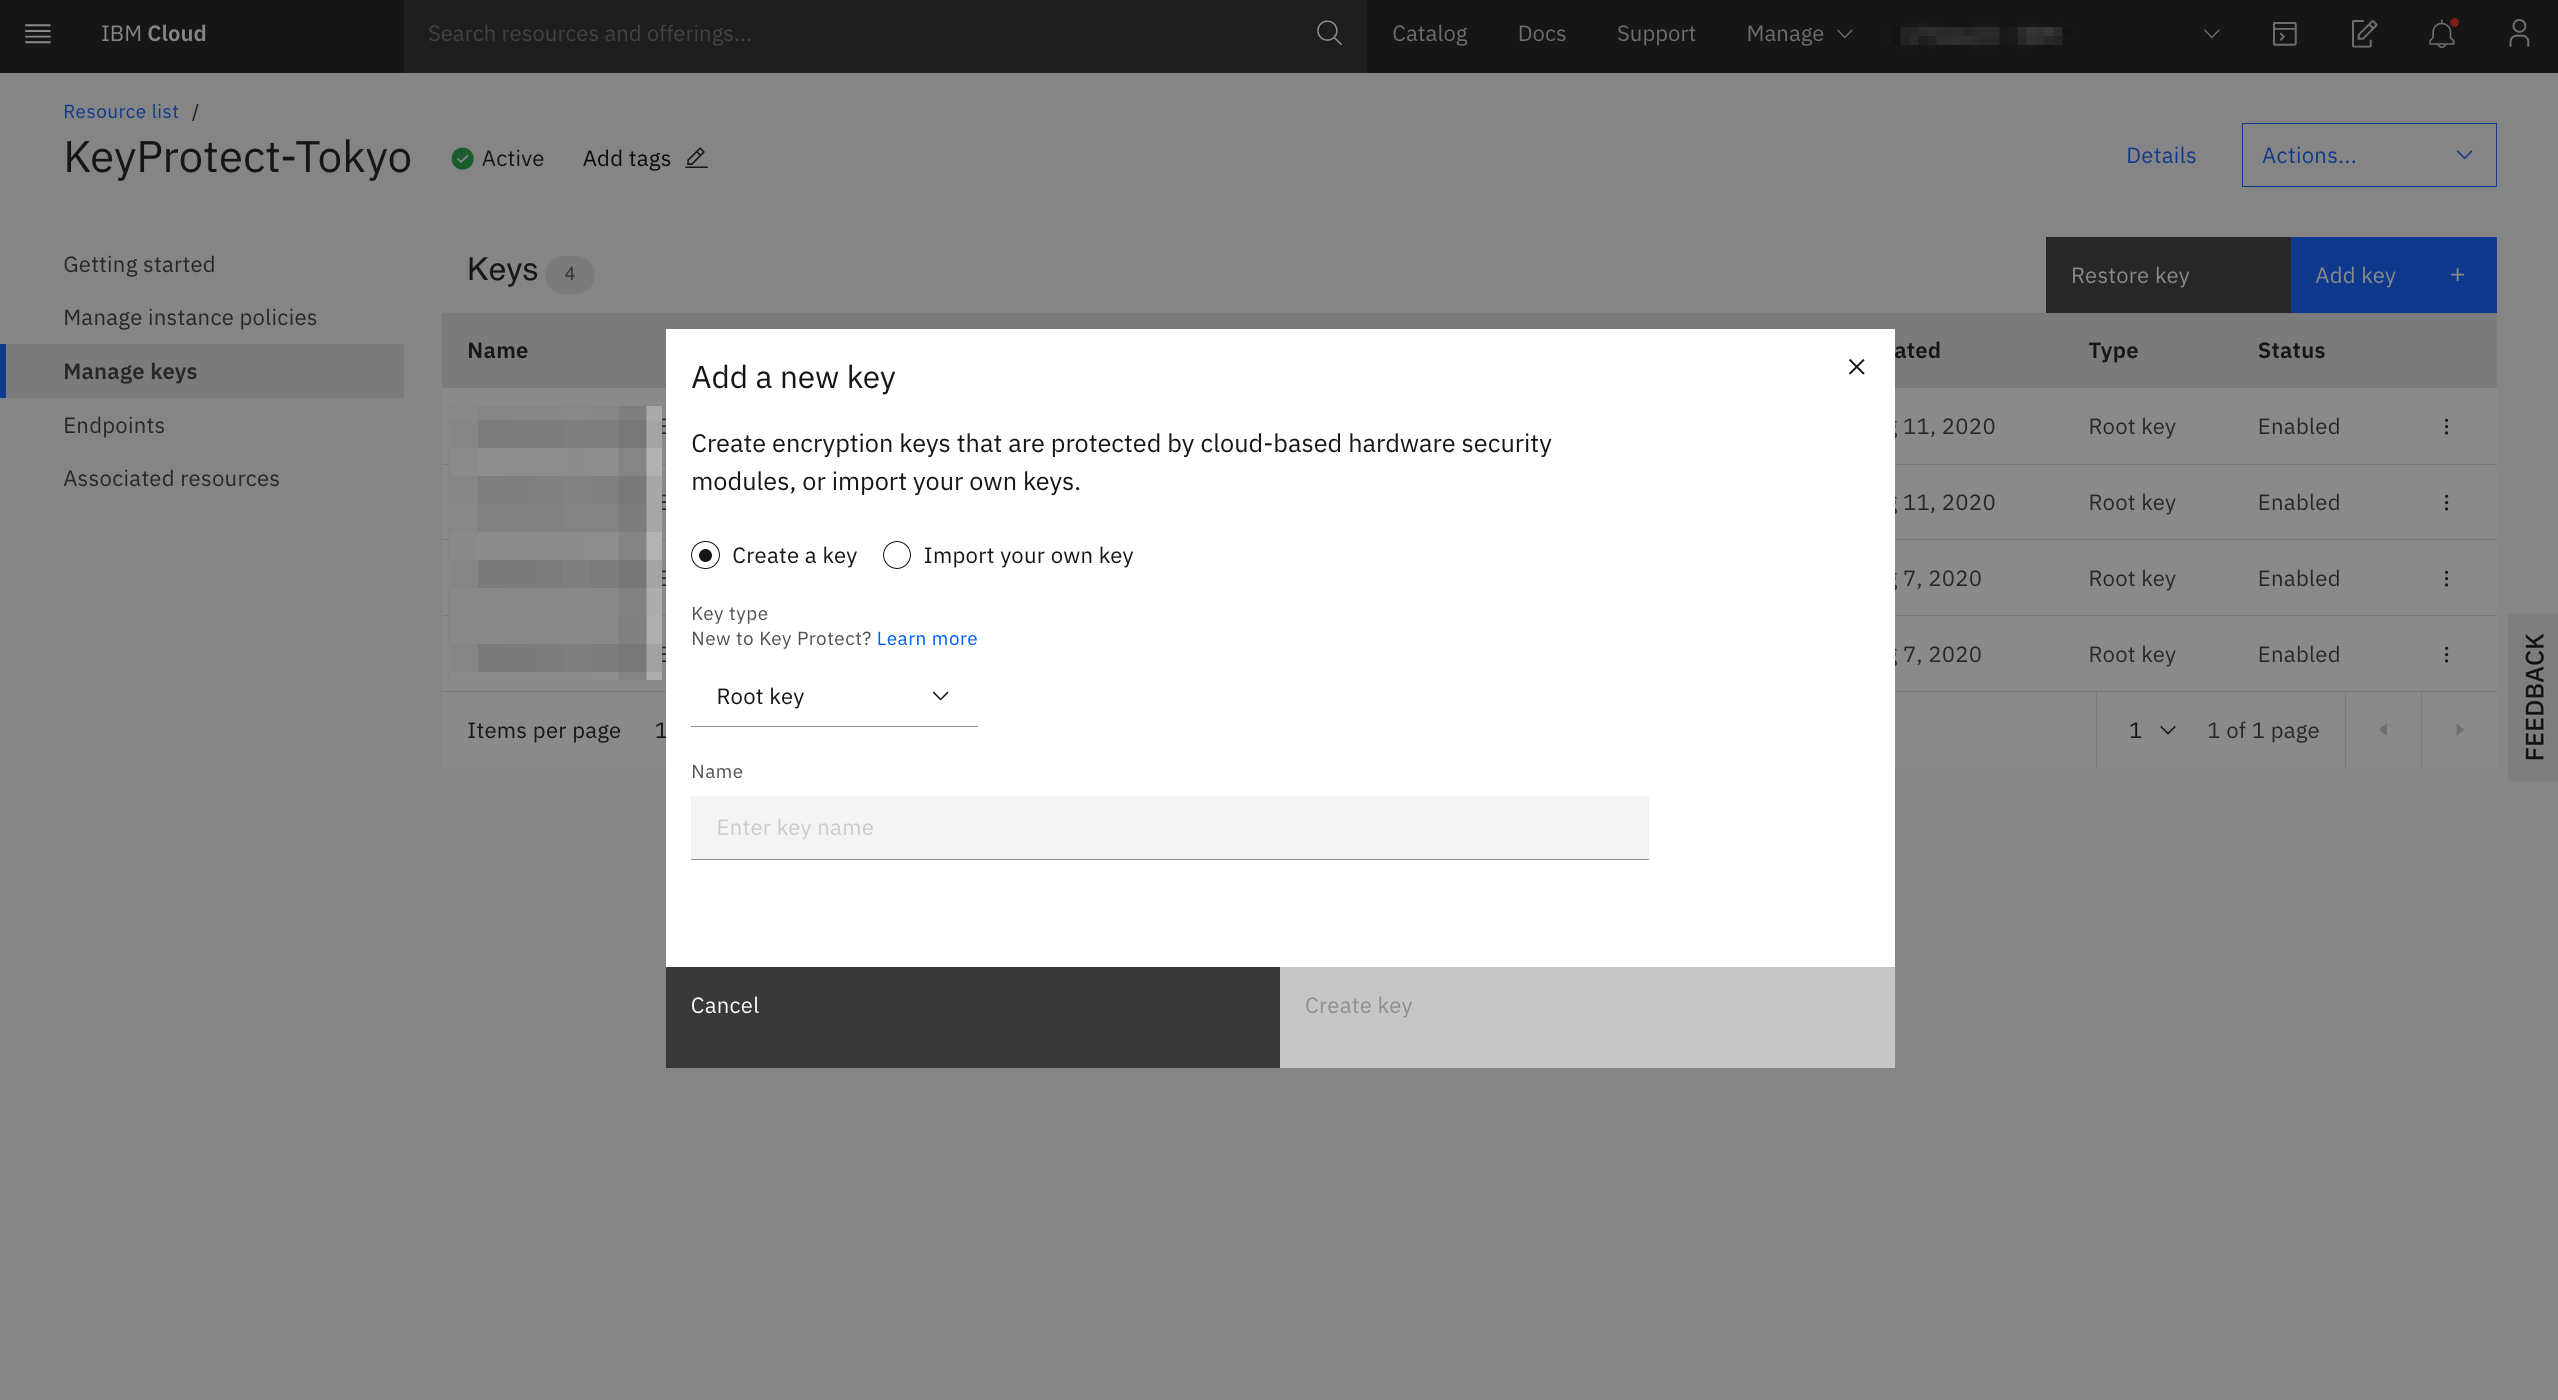Go to Endpoints in sidebar
The image size is (2558, 1400).
pos(114,426)
